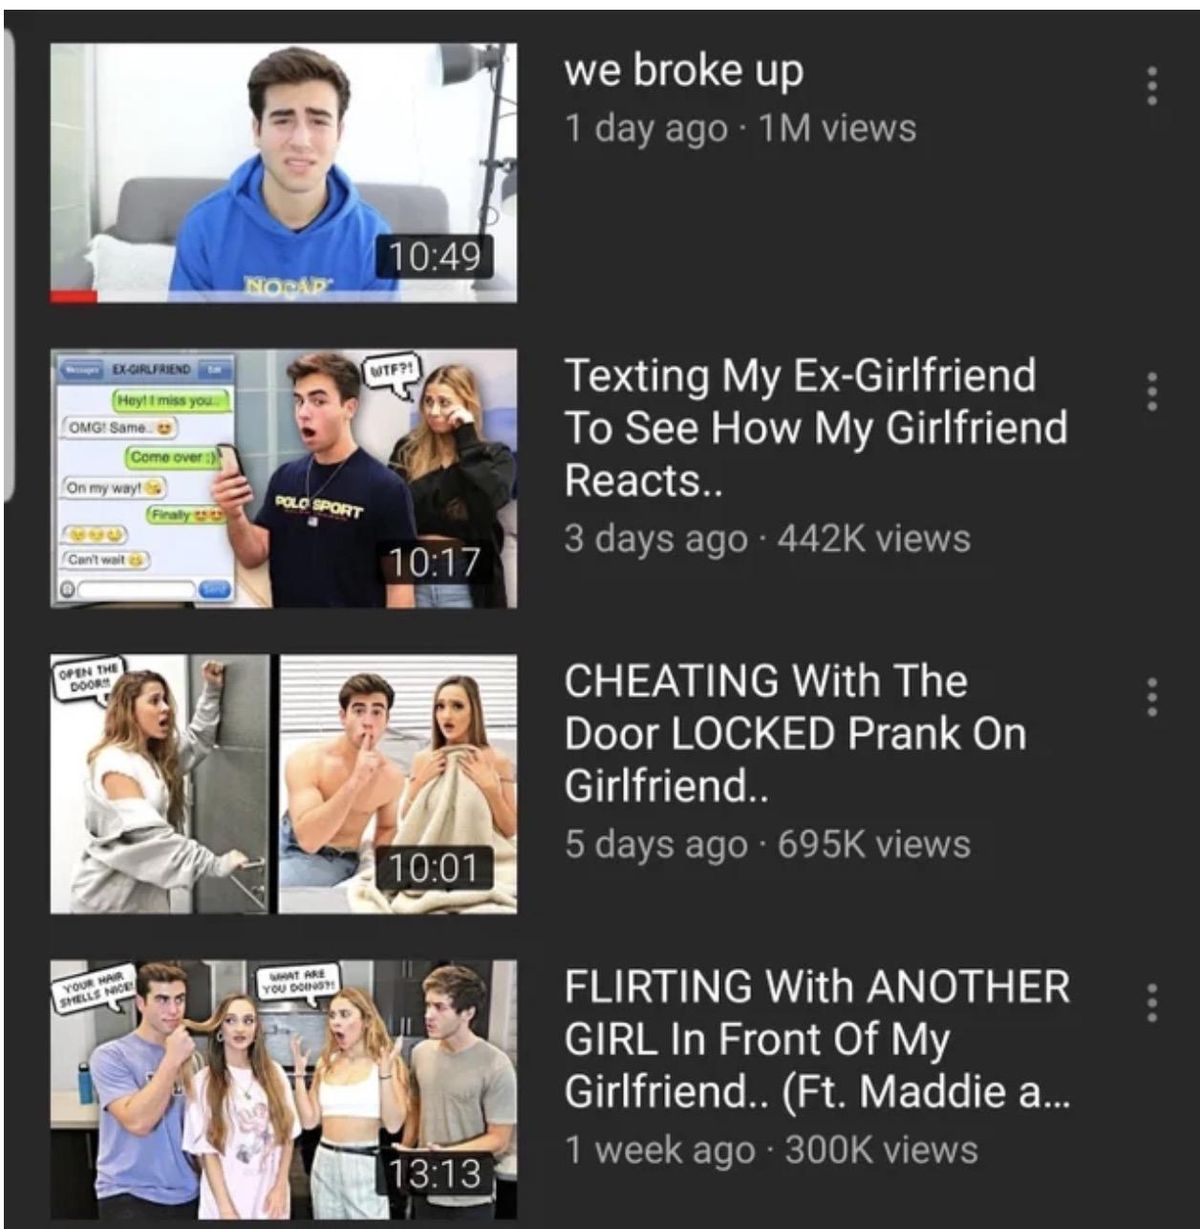Open the FLIRTING With ANOTHER GIRL thumbnail
The height and width of the screenshot is (1229, 1200).
coord(284,1089)
